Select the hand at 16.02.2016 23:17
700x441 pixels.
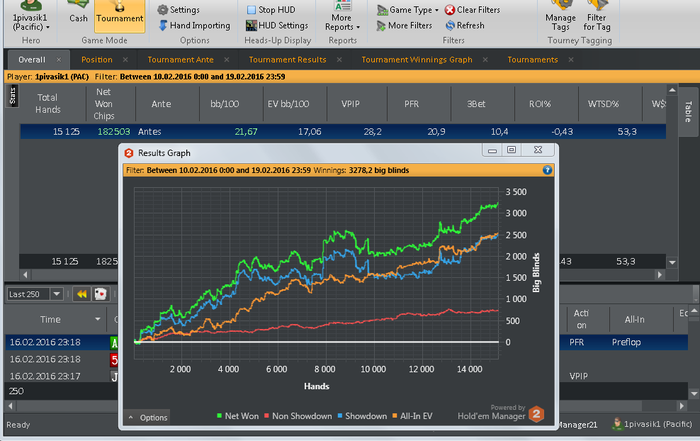click(45, 376)
